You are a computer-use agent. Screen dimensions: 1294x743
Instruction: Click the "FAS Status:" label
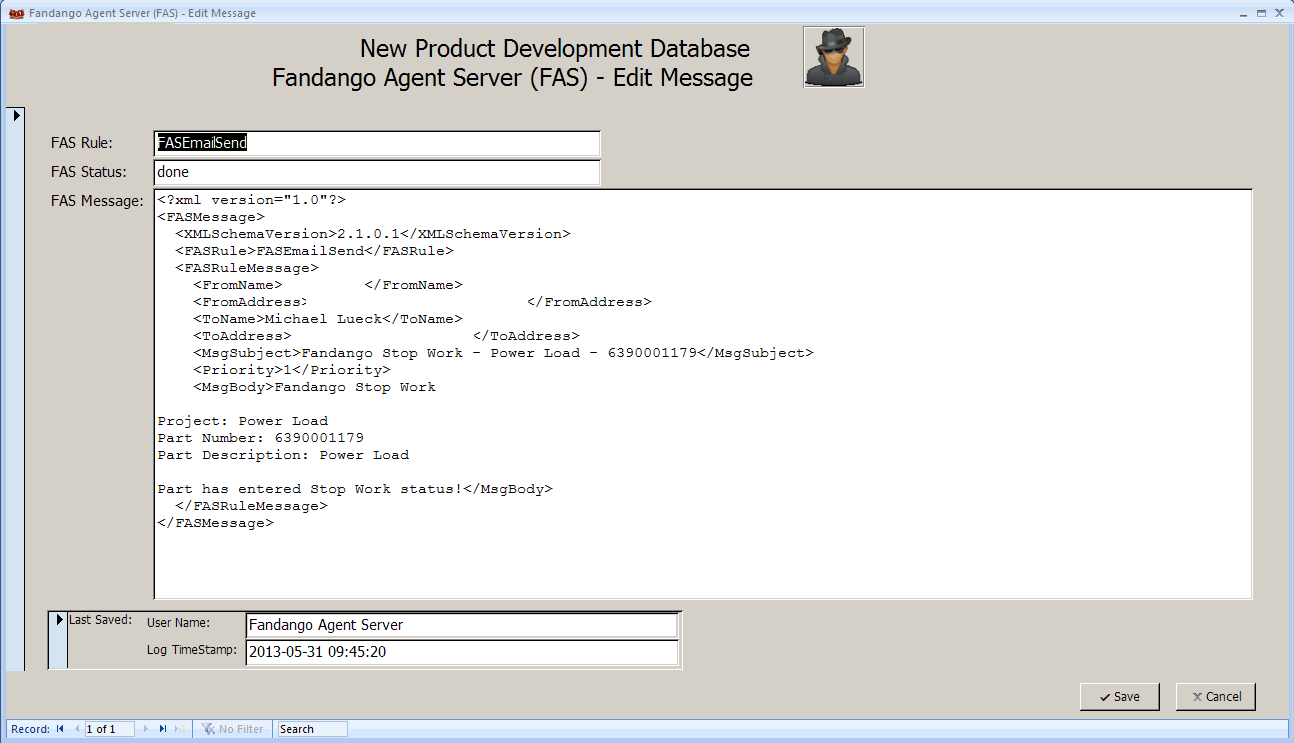(89, 172)
